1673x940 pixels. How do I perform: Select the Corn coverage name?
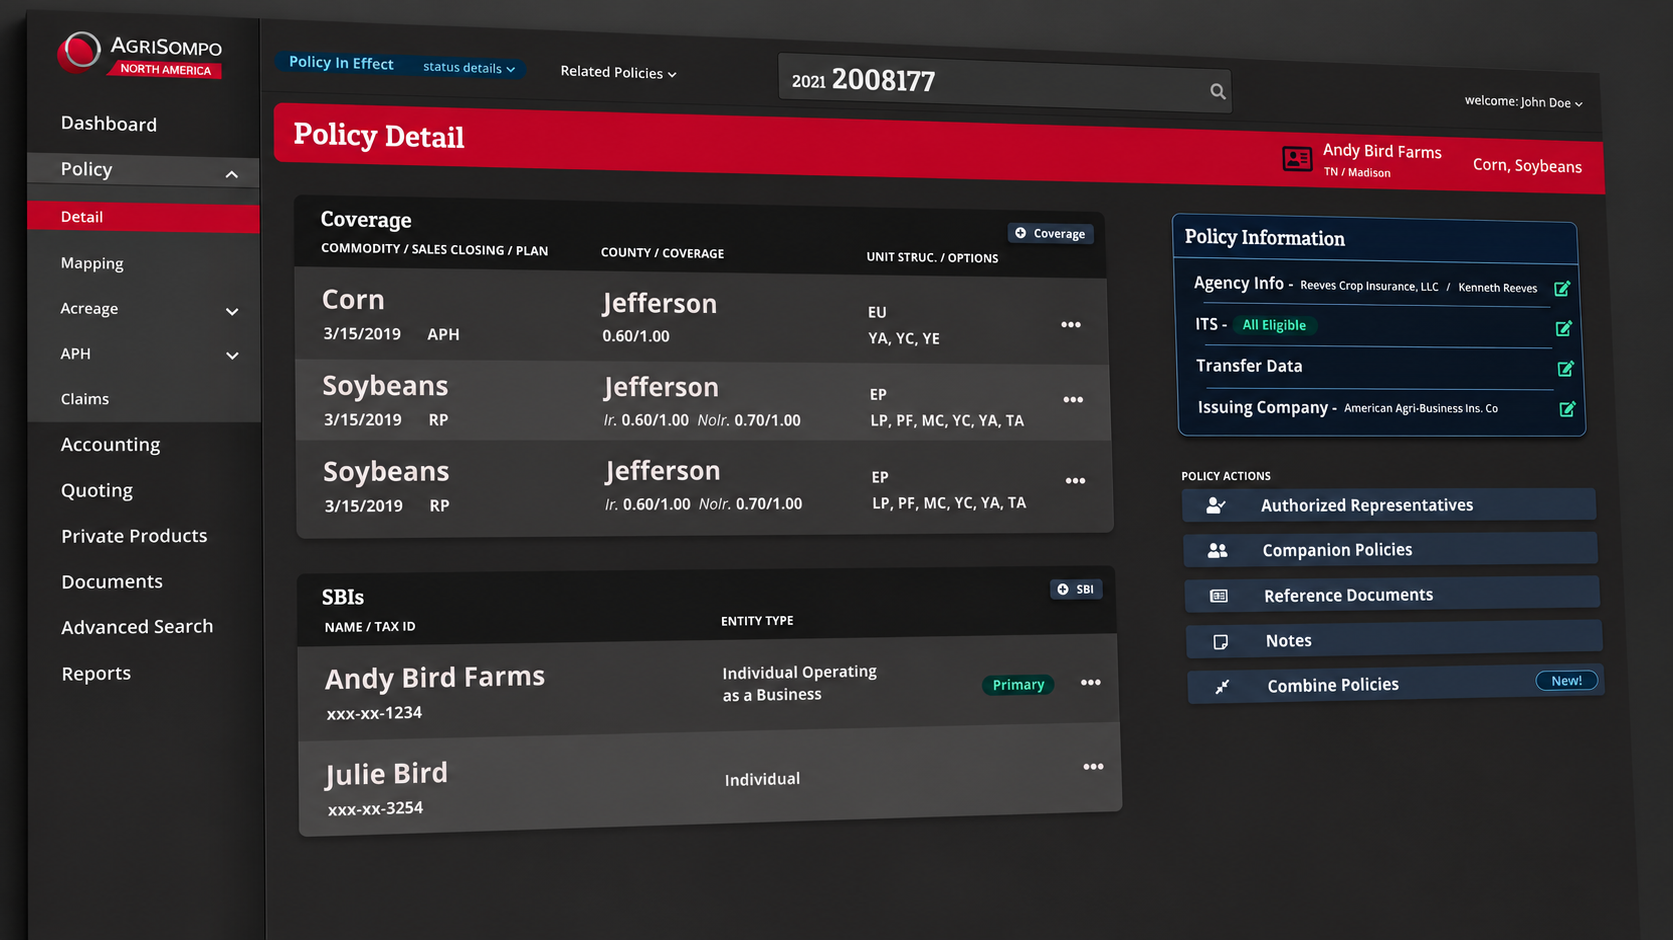tap(353, 300)
